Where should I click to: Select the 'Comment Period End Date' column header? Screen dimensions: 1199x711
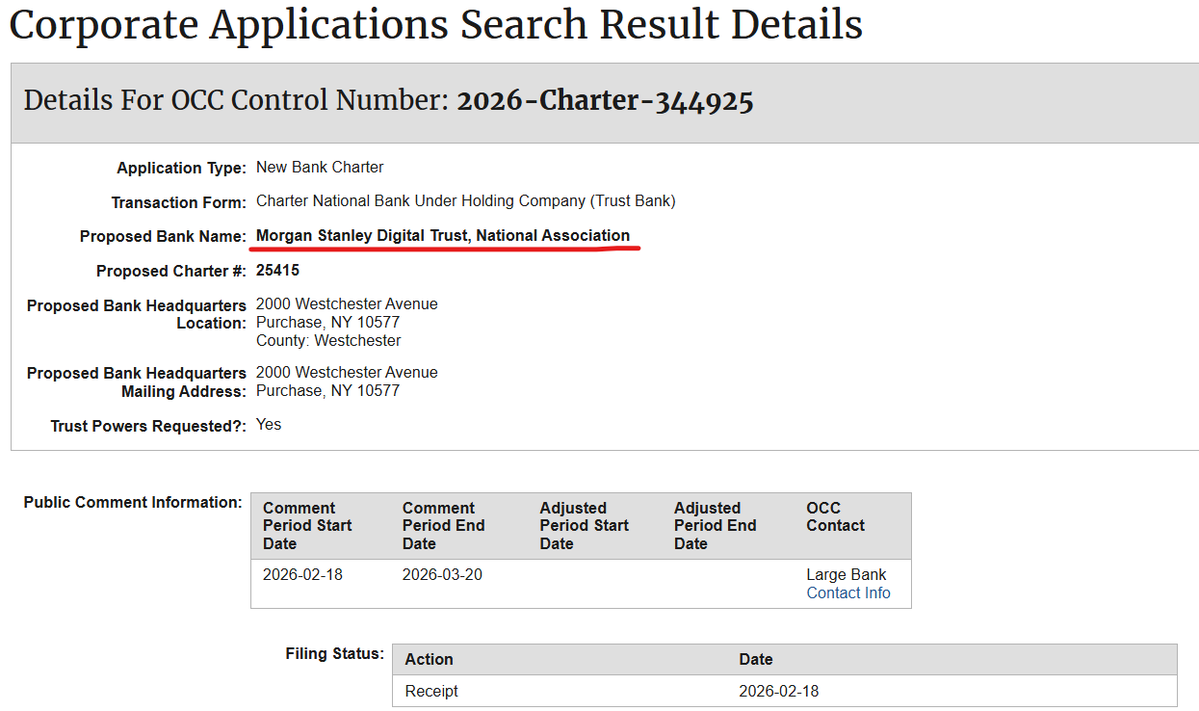click(x=444, y=526)
